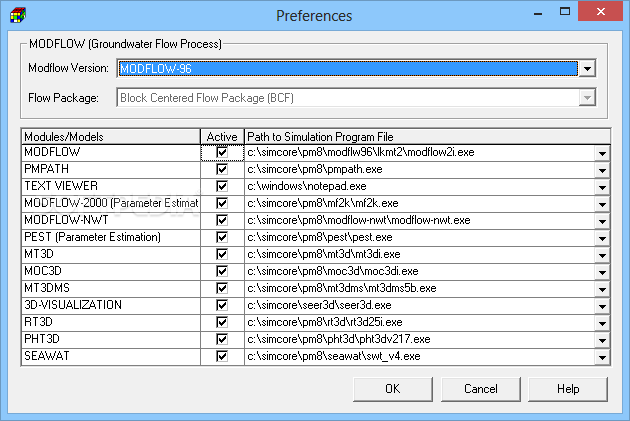Click the mf2k.exe path text

323,203
